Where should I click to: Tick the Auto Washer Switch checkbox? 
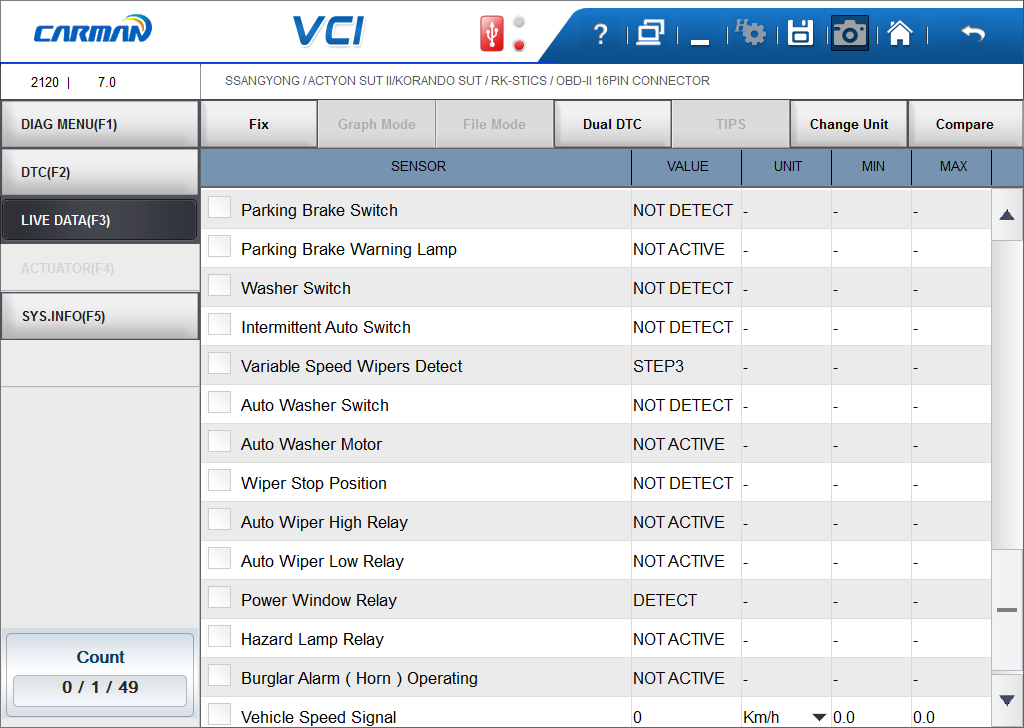click(219, 402)
